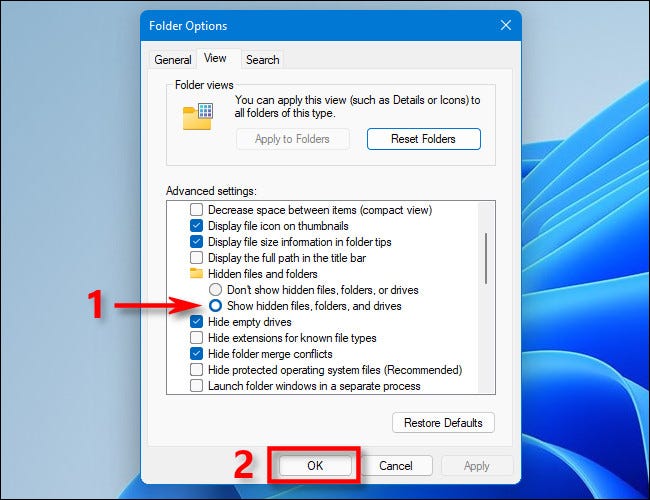Select Show hidden files, folders, and drives
The width and height of the screenshot is (650, 500).
tap(216, 305)
